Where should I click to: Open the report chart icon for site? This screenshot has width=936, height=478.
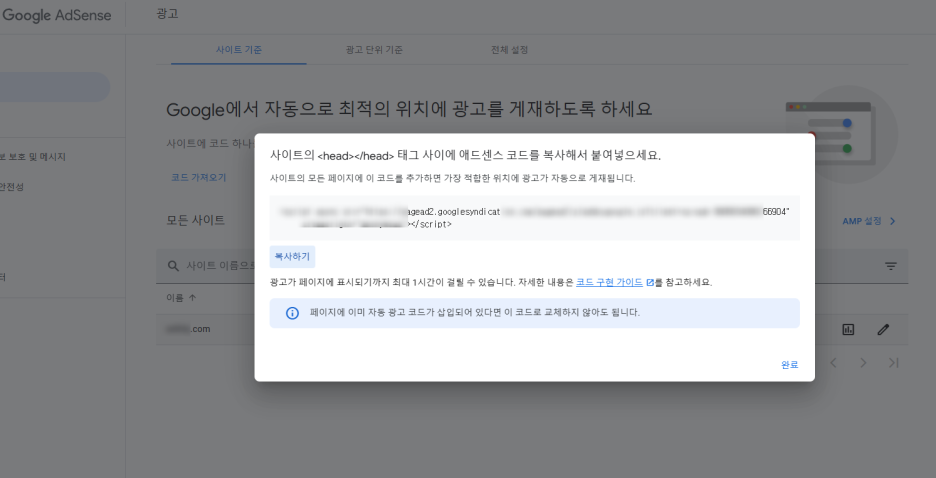(848, 329)
